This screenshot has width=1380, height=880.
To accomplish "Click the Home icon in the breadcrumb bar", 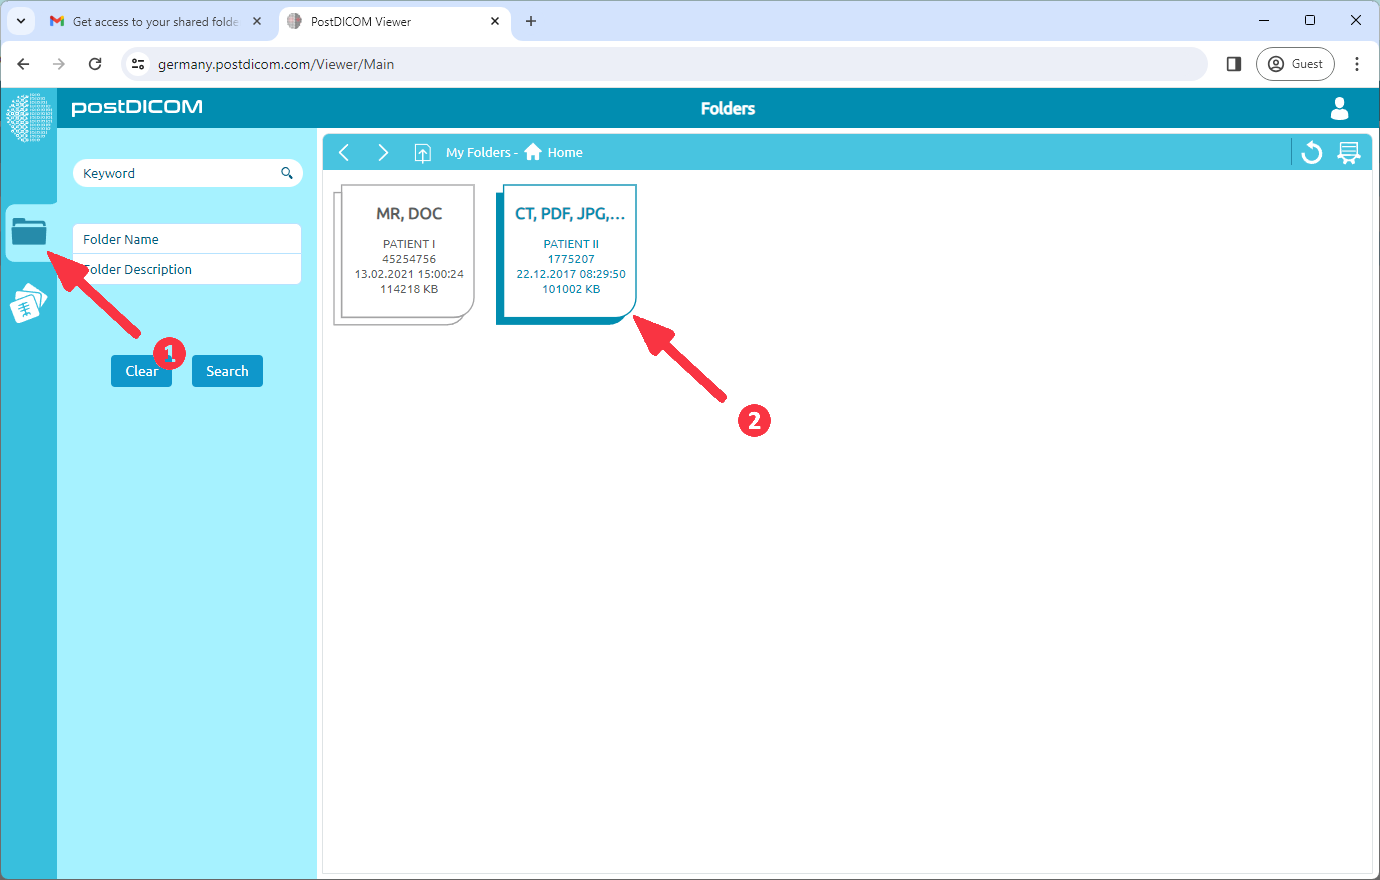I will pyautogui.click(x=532, y=151).
